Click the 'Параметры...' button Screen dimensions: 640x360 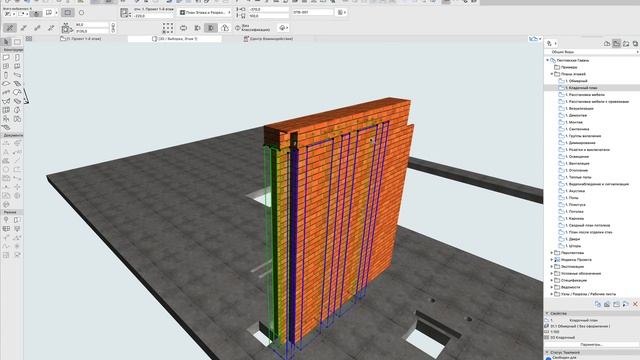591,344
